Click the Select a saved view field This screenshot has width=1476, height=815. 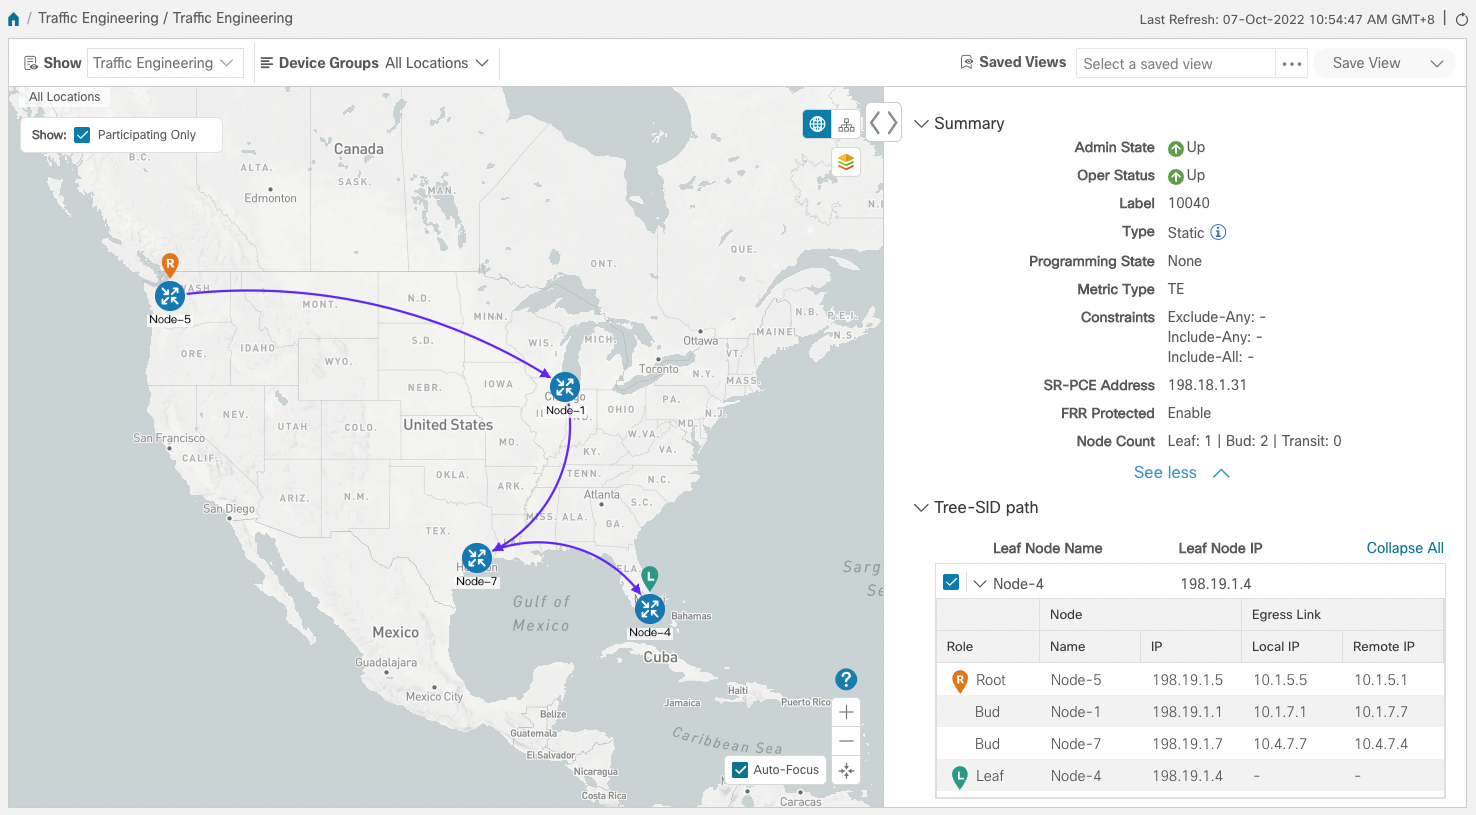(x=1175, y=63)
